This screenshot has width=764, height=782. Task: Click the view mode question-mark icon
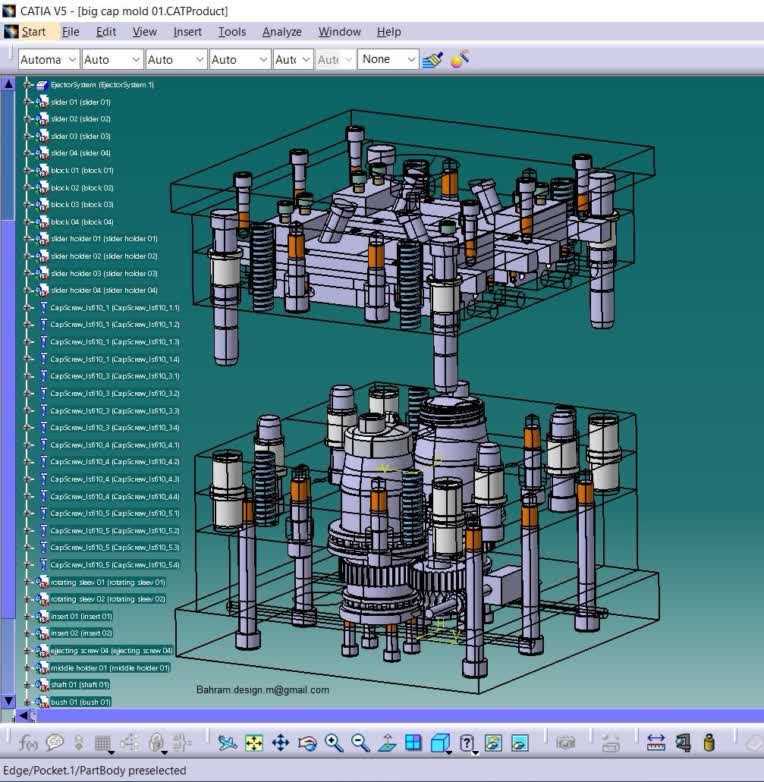point(466,743)
